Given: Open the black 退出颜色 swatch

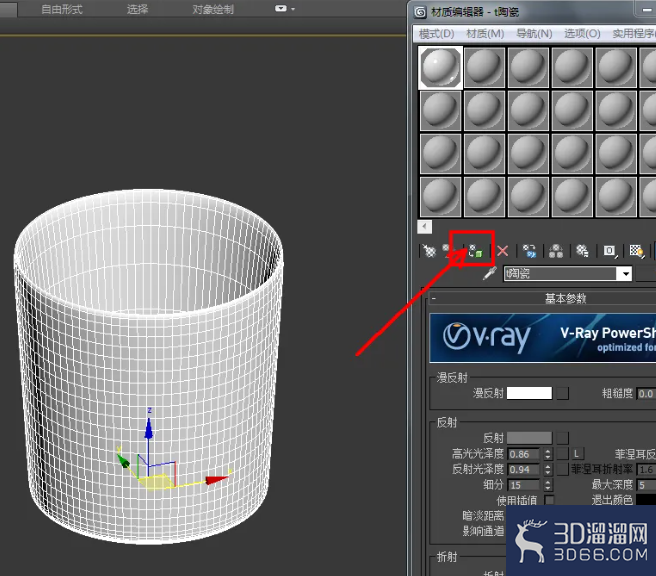Looking at the screenshot, I should 646,499.
